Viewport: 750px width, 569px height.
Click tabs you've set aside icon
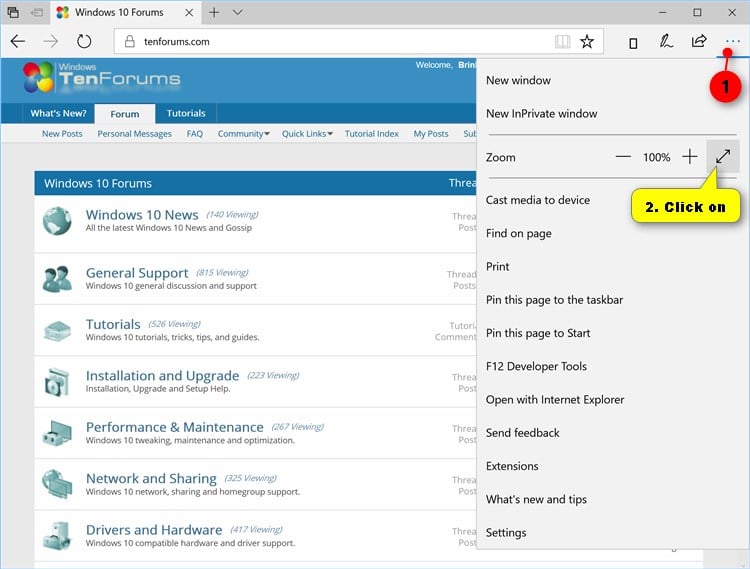click(x=13, y=12)
